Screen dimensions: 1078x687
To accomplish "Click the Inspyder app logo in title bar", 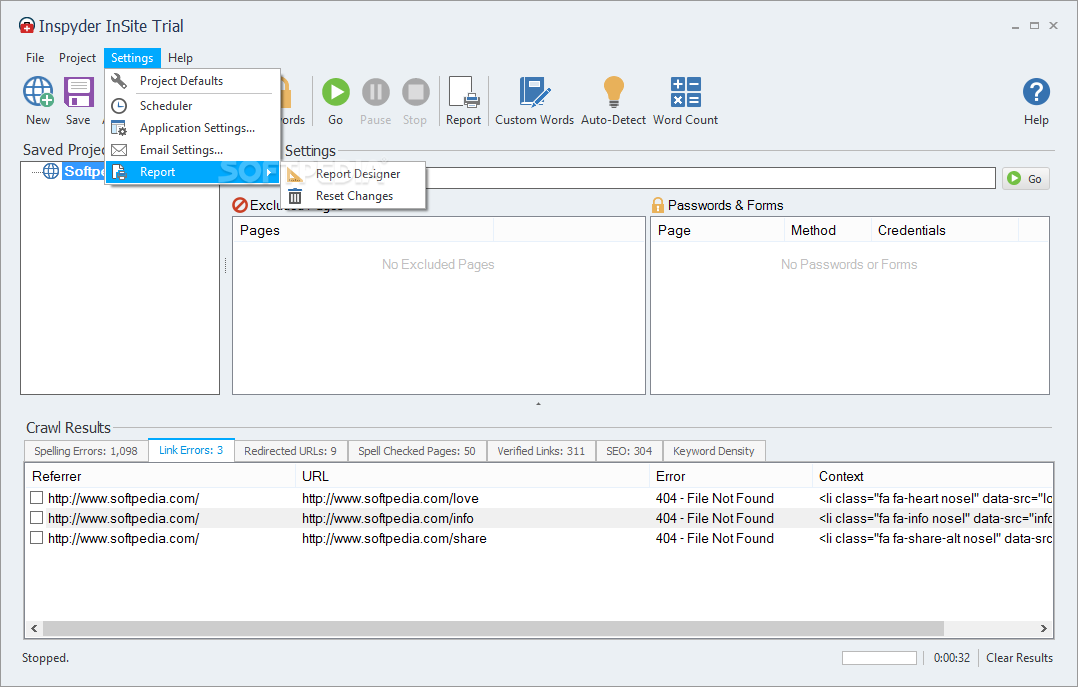I will click(x=26, y=26).
